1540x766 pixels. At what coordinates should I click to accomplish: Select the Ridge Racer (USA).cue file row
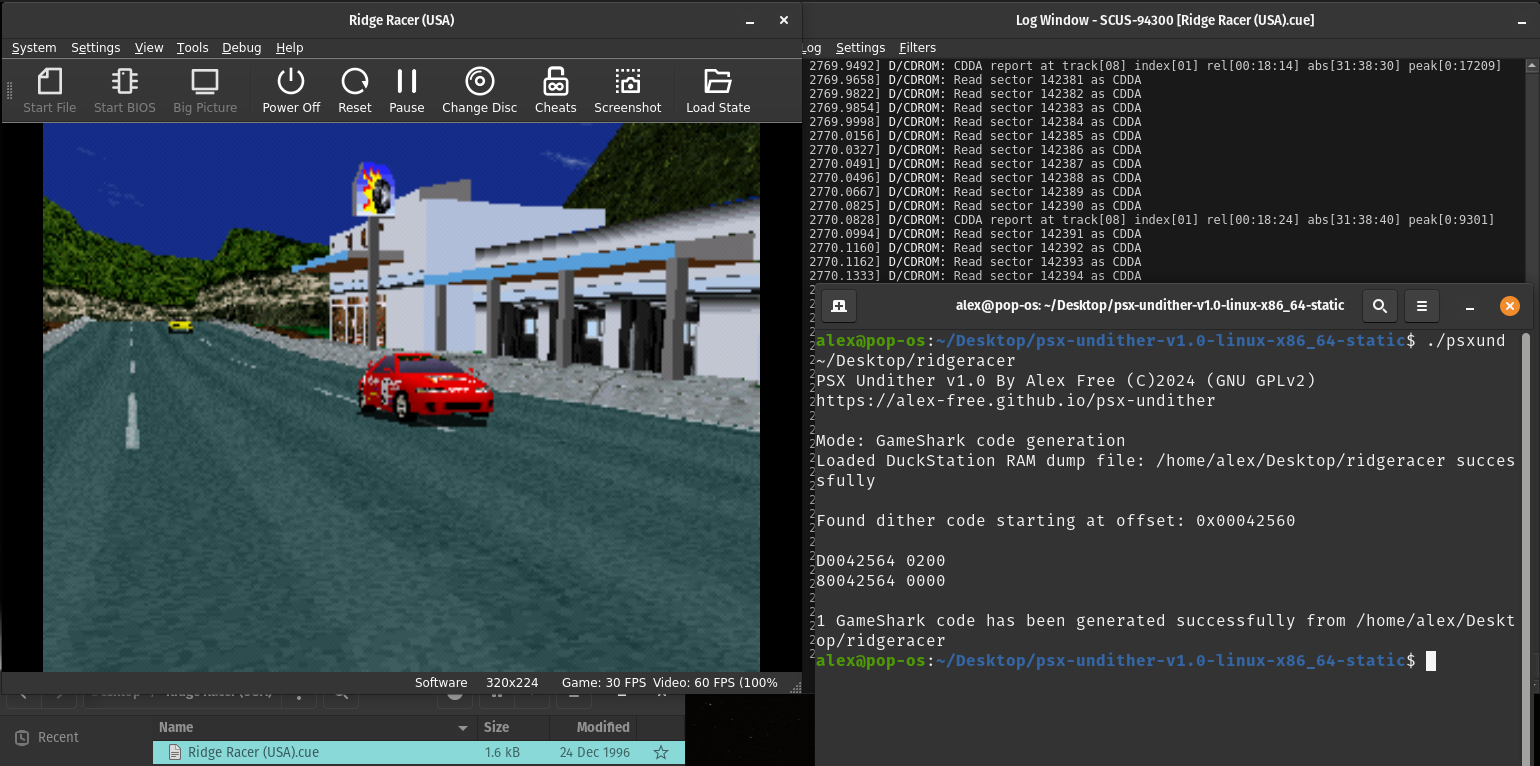pyautogui.click(x=419, y=752)
